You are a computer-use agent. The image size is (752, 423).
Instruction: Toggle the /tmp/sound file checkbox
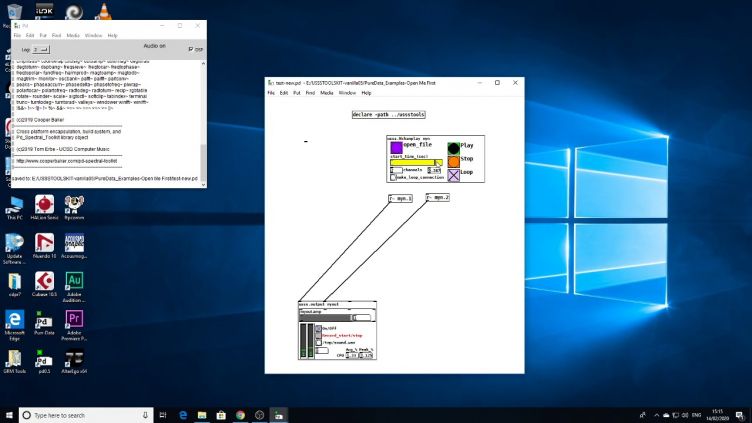[x=318, y=342]
